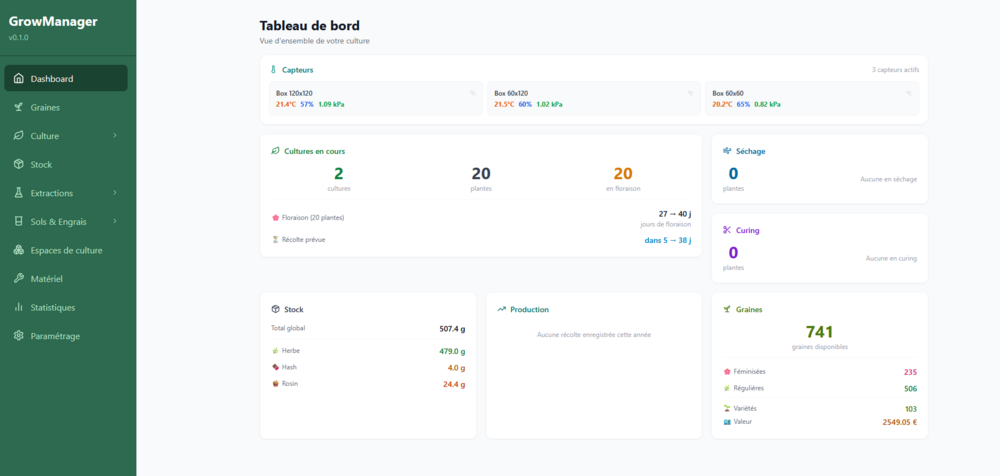Click the Espaces de culture cubes icon
Screen dimensions: 1000x476
tap(18, 250)
